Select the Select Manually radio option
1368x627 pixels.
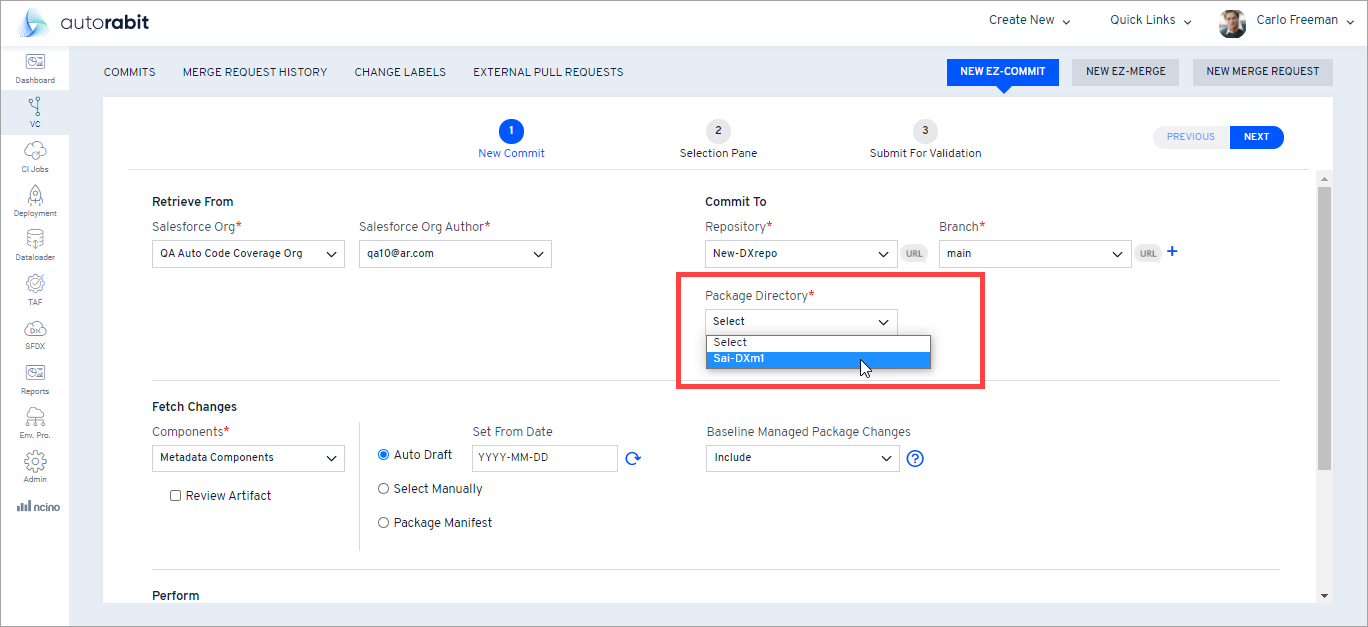click(383, 488)
